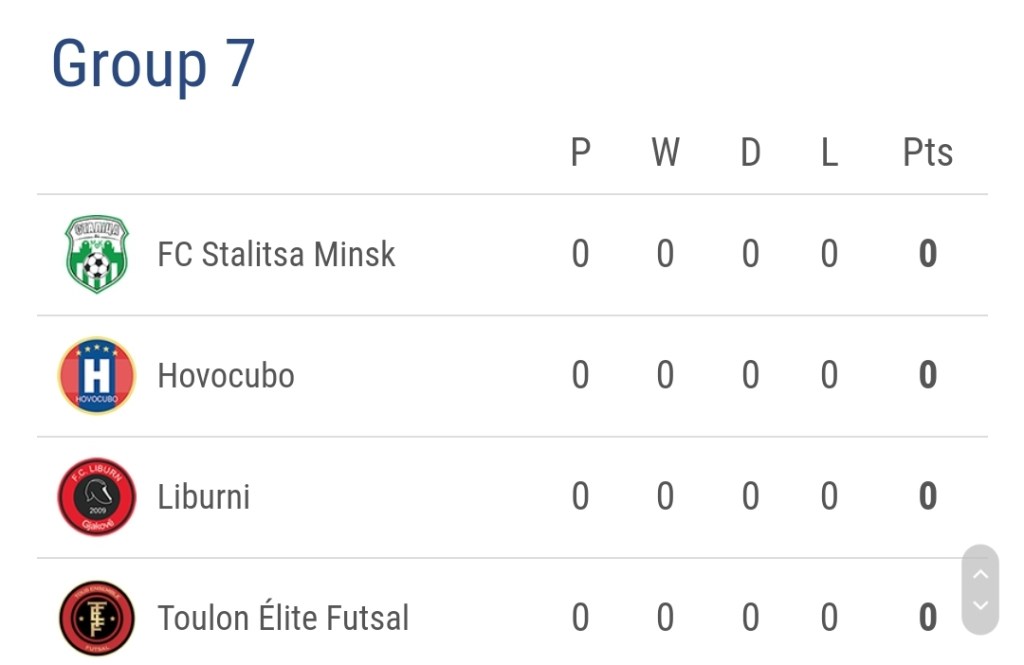The height and width of the screenshot is (665, 1024).
Task: Click the Toulon Élite Futsal crest
Action: pos(97,618)
